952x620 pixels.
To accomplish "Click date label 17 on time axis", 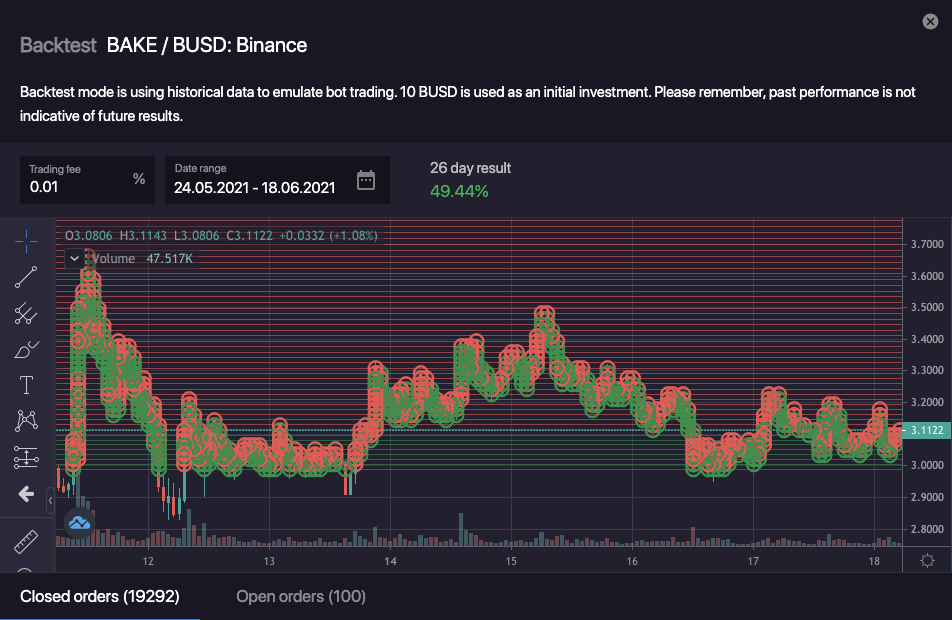I will (753, 561).
